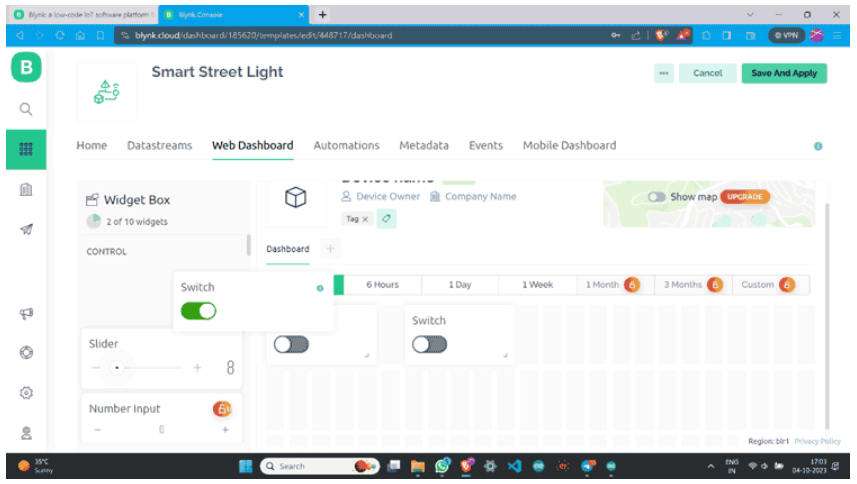
Task: Switch to the Datastreams tab
Action: [159, 145]
